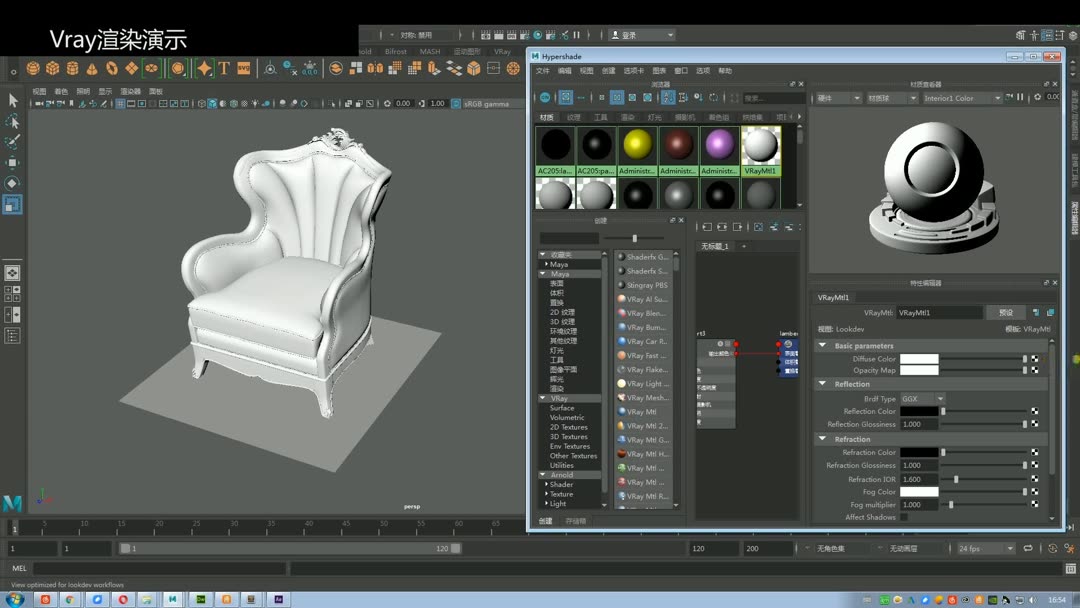
Task: Open the 文件 menu in Hypershade
Action: 543,71
